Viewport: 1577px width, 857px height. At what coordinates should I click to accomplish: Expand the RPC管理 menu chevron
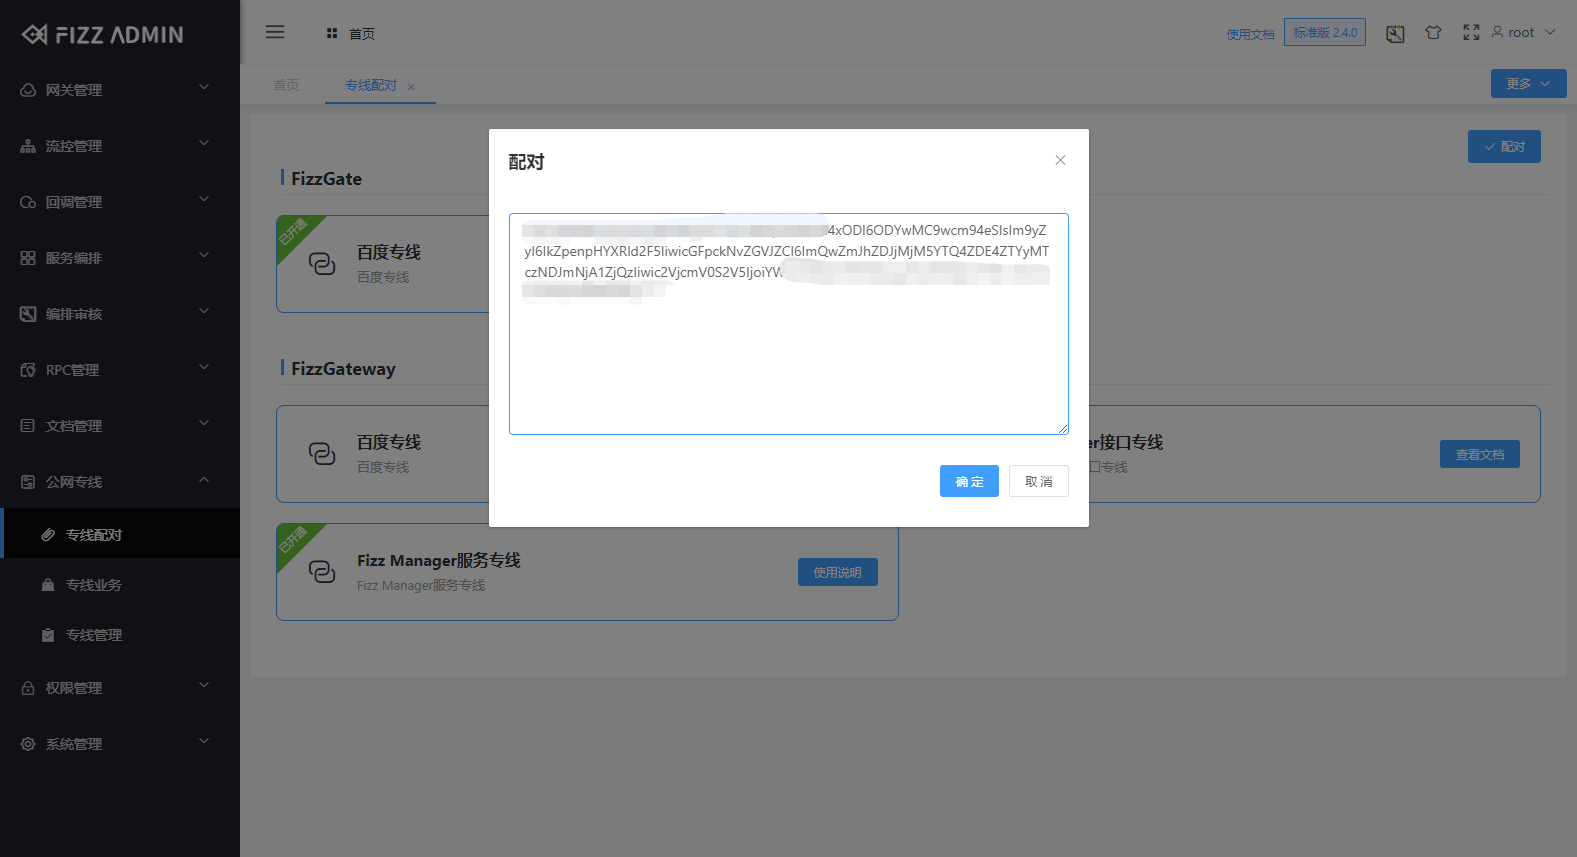point(204,367)
